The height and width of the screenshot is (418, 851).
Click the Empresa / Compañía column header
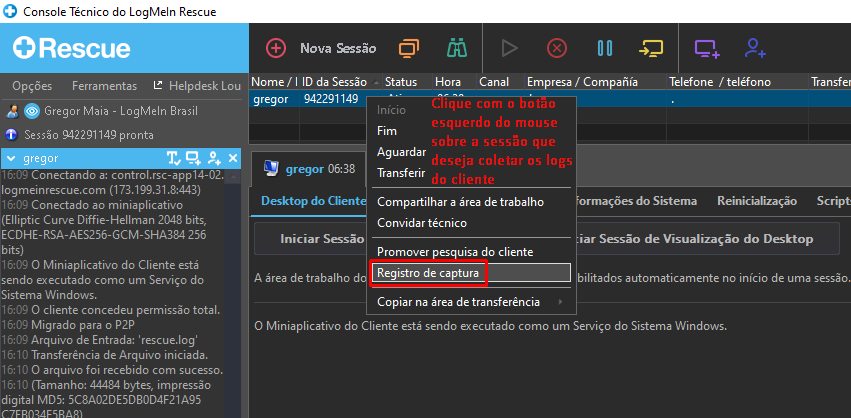point(595,82)
